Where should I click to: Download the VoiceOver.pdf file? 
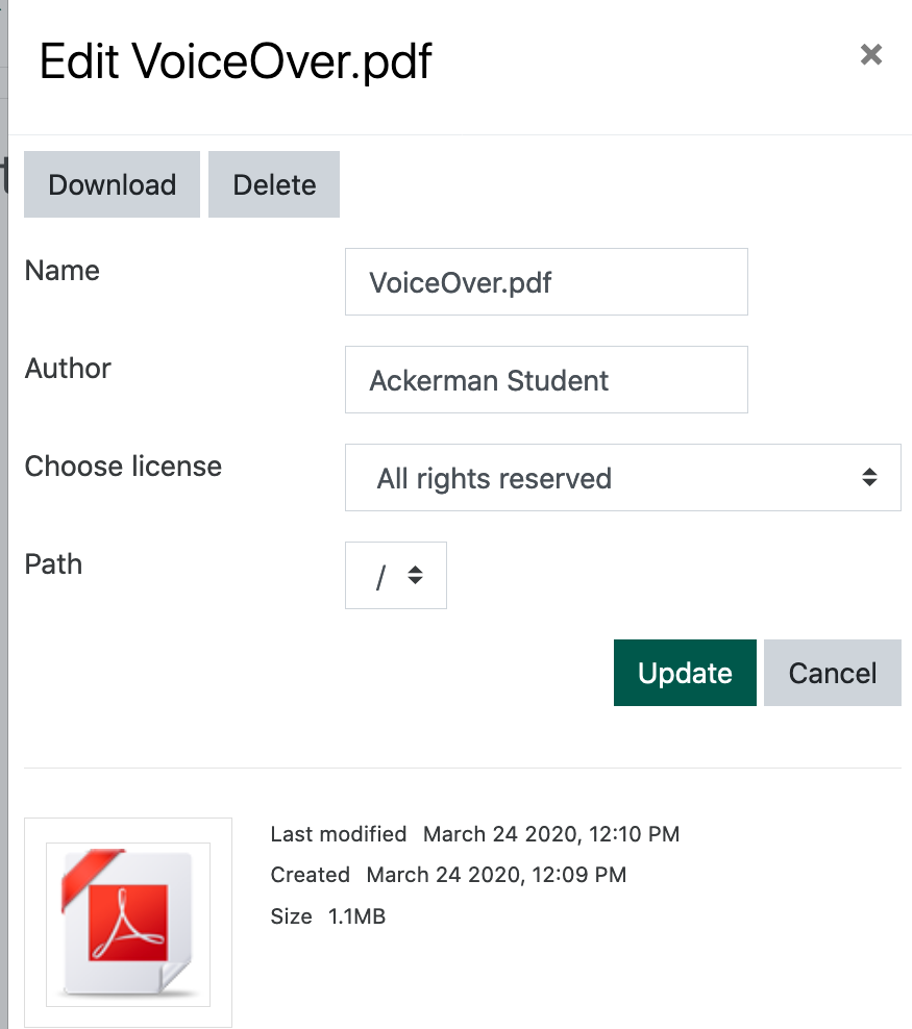pyautogui.click(x=111, y=184)
